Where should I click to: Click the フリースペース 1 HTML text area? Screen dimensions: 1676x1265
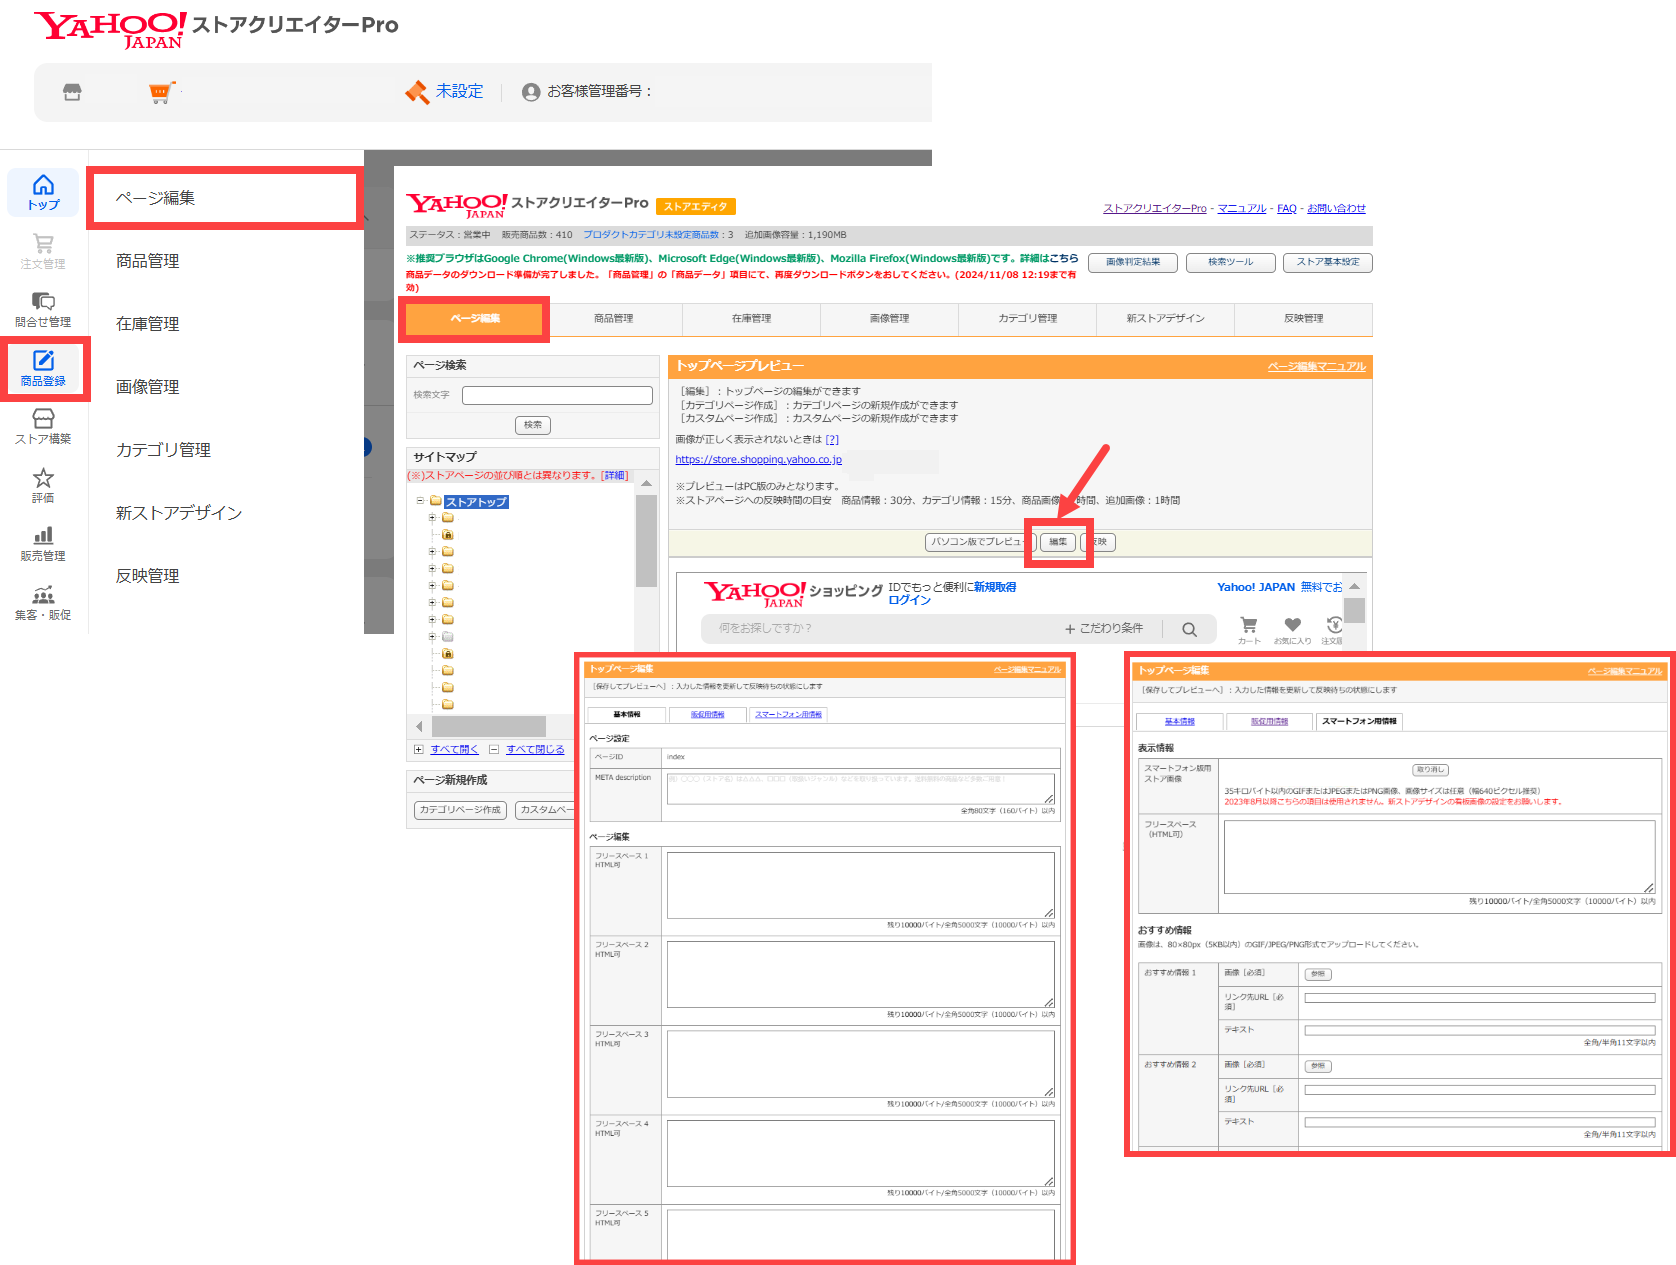[860, 885]
